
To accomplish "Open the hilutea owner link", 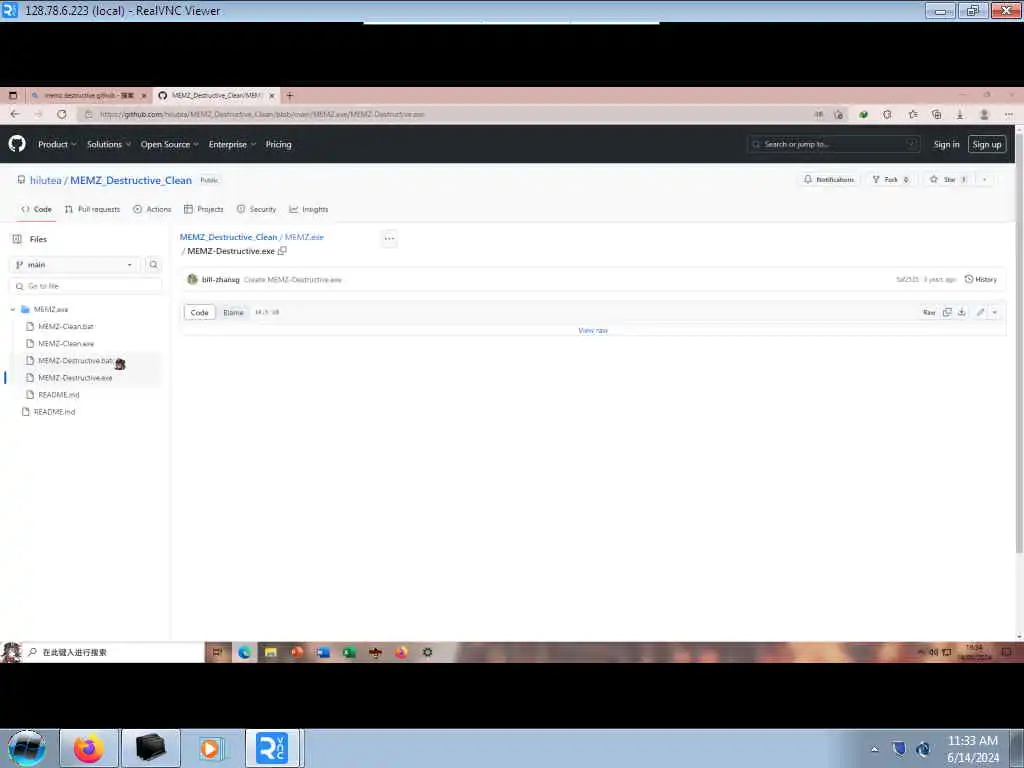I will tap(46, 180).
